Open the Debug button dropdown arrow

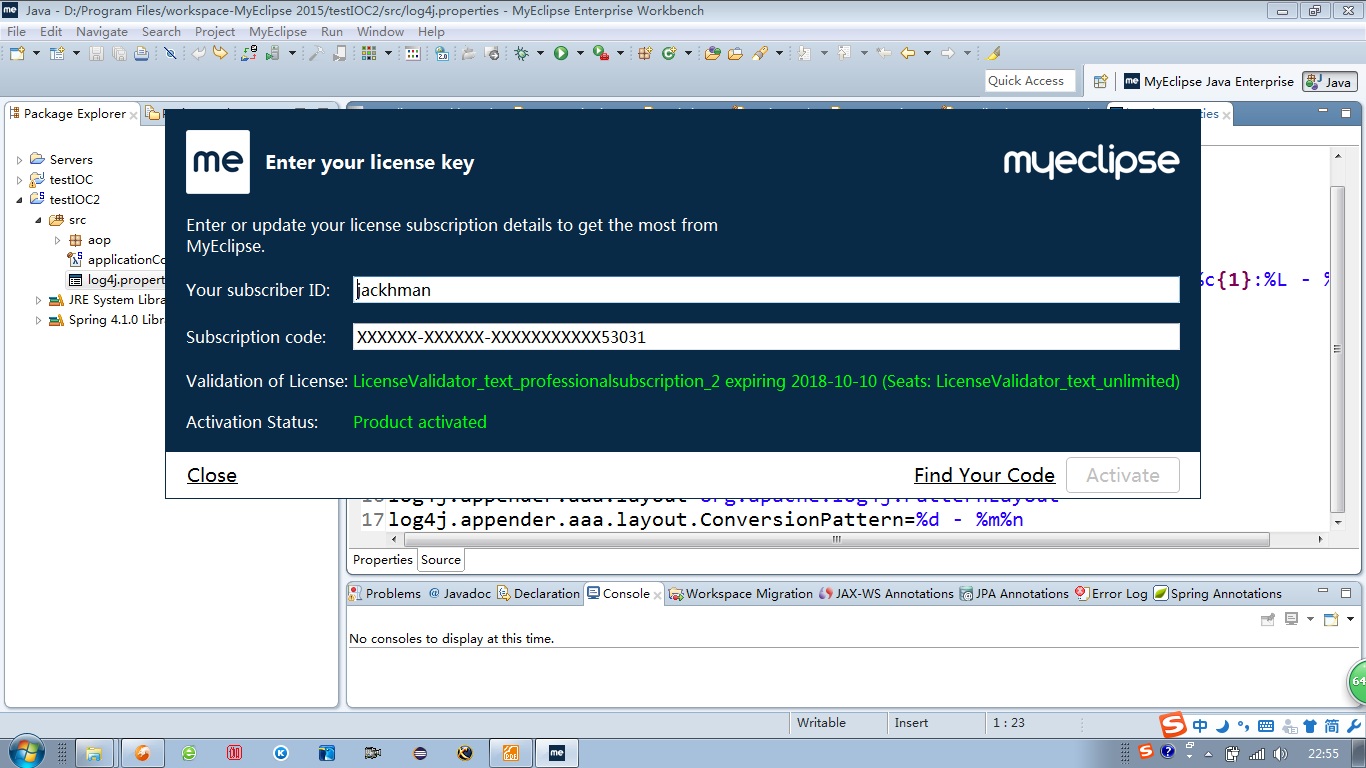[540, 53]
